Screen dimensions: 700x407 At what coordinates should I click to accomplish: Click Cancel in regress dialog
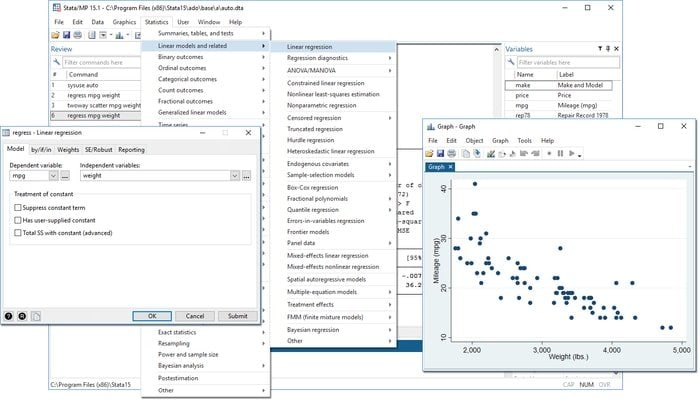[x=195, y=316]
